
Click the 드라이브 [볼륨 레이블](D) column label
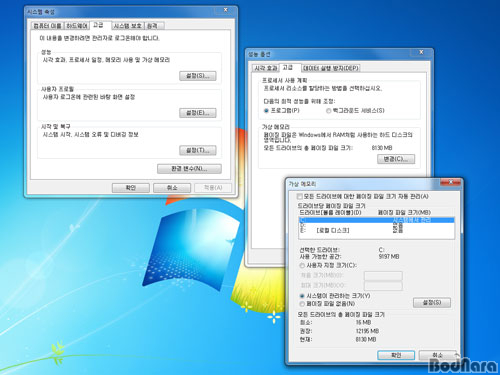[330, 212]
